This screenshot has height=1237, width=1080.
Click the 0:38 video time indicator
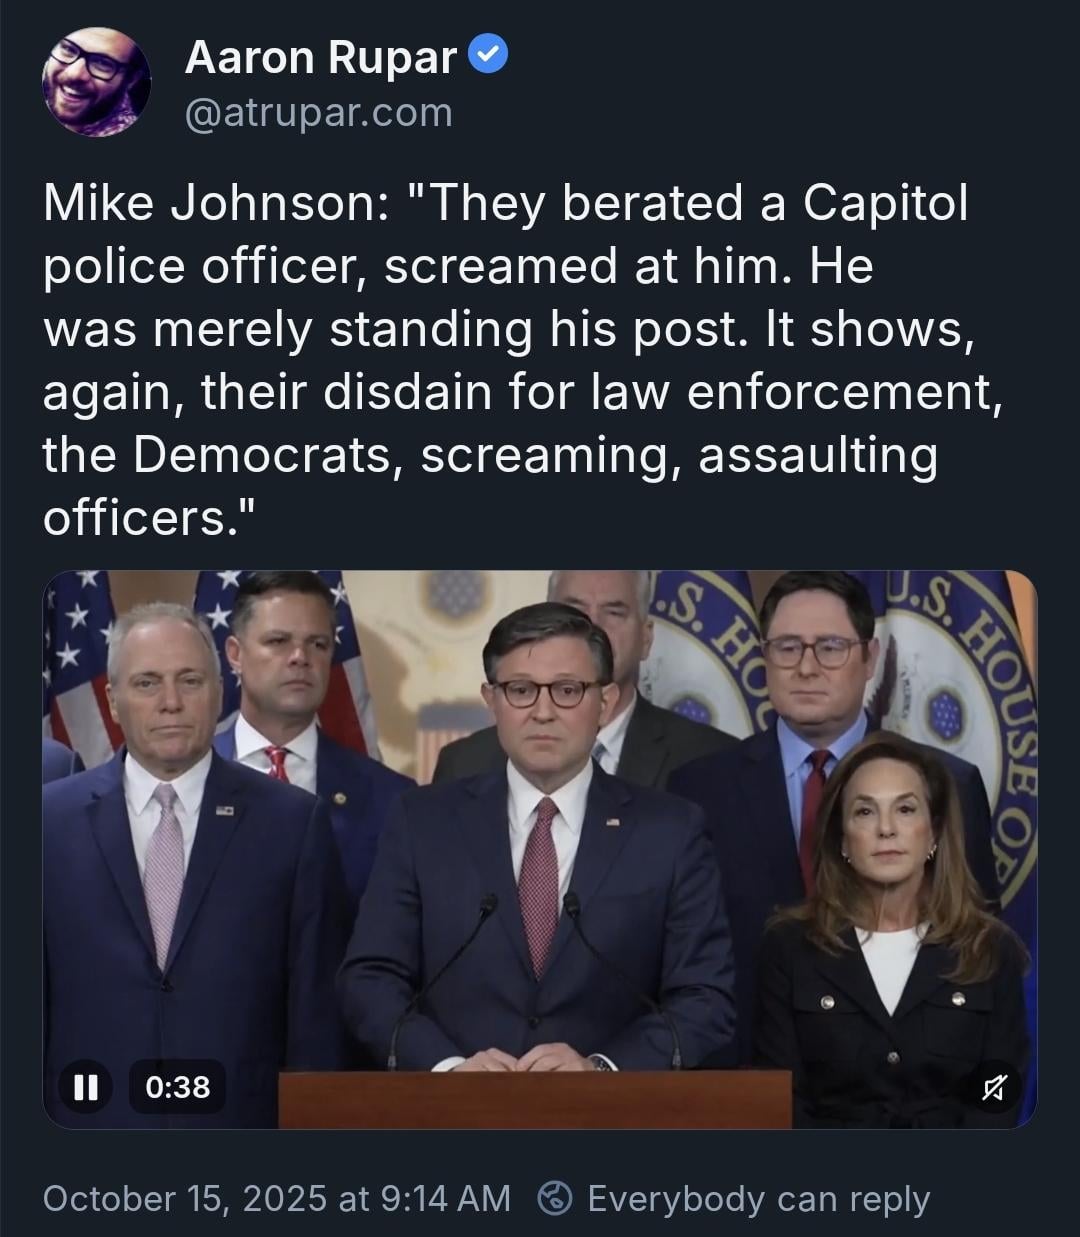pyautogui.click(x=177, y=1087)
